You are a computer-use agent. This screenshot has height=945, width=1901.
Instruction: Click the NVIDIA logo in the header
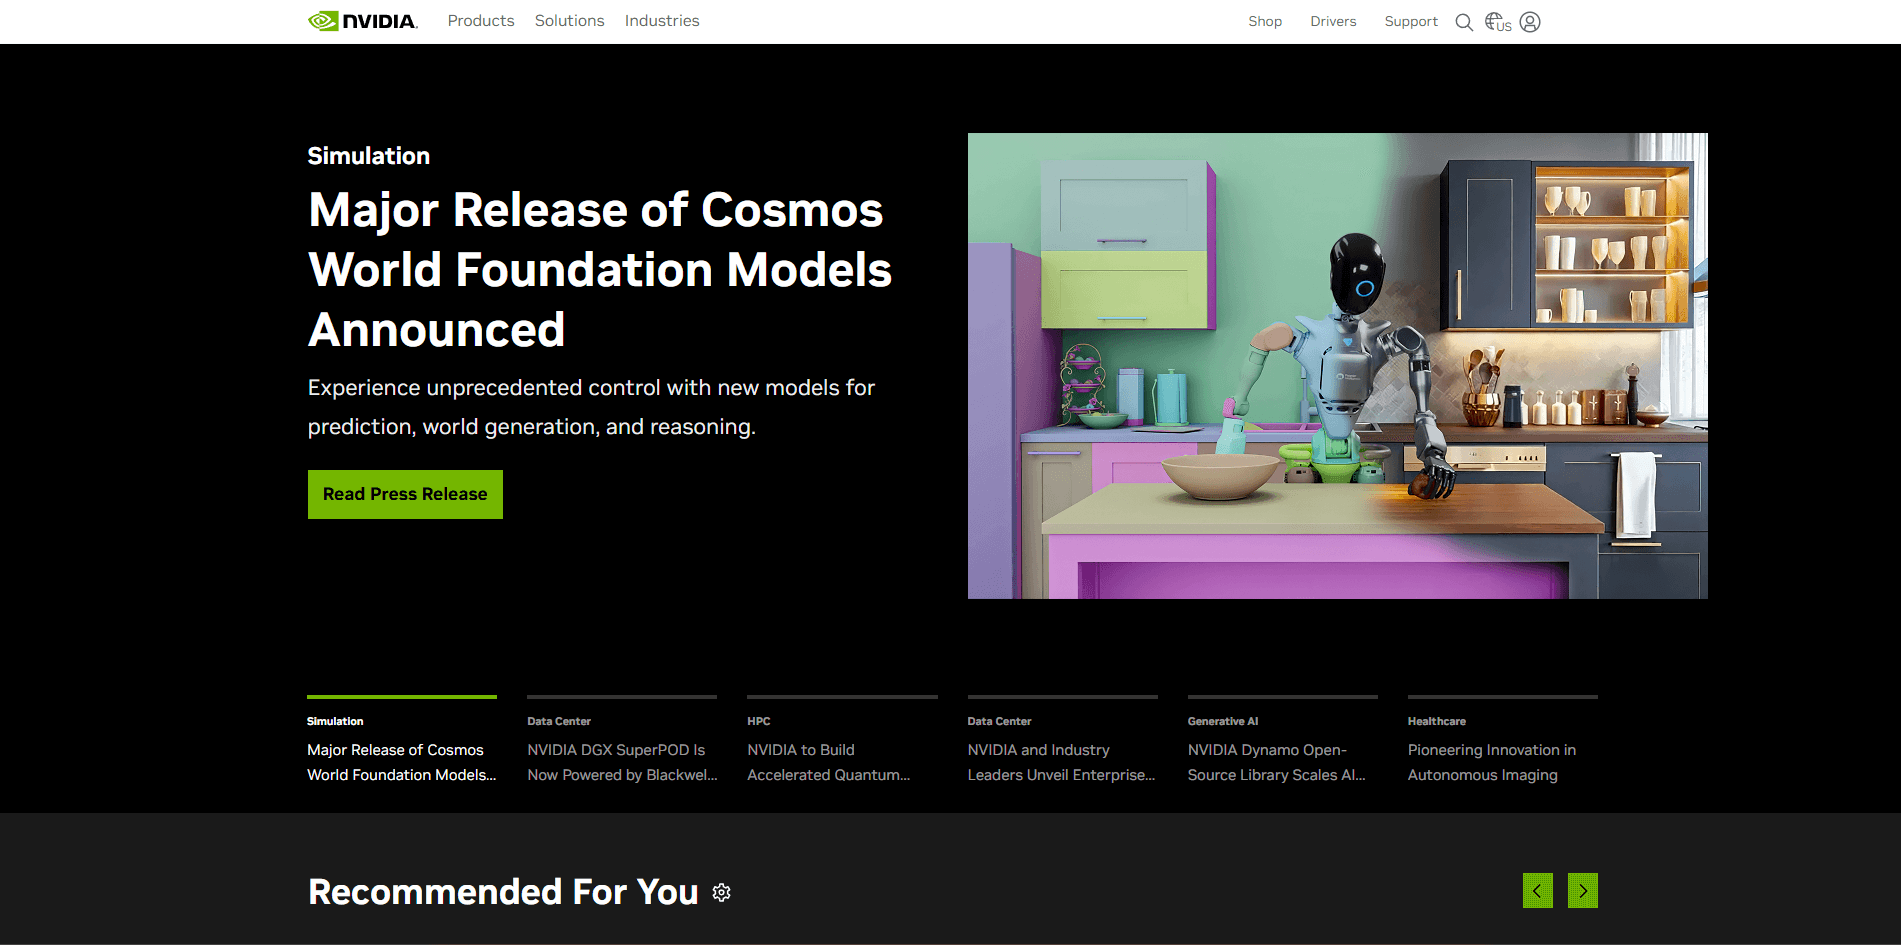(362, 21)
